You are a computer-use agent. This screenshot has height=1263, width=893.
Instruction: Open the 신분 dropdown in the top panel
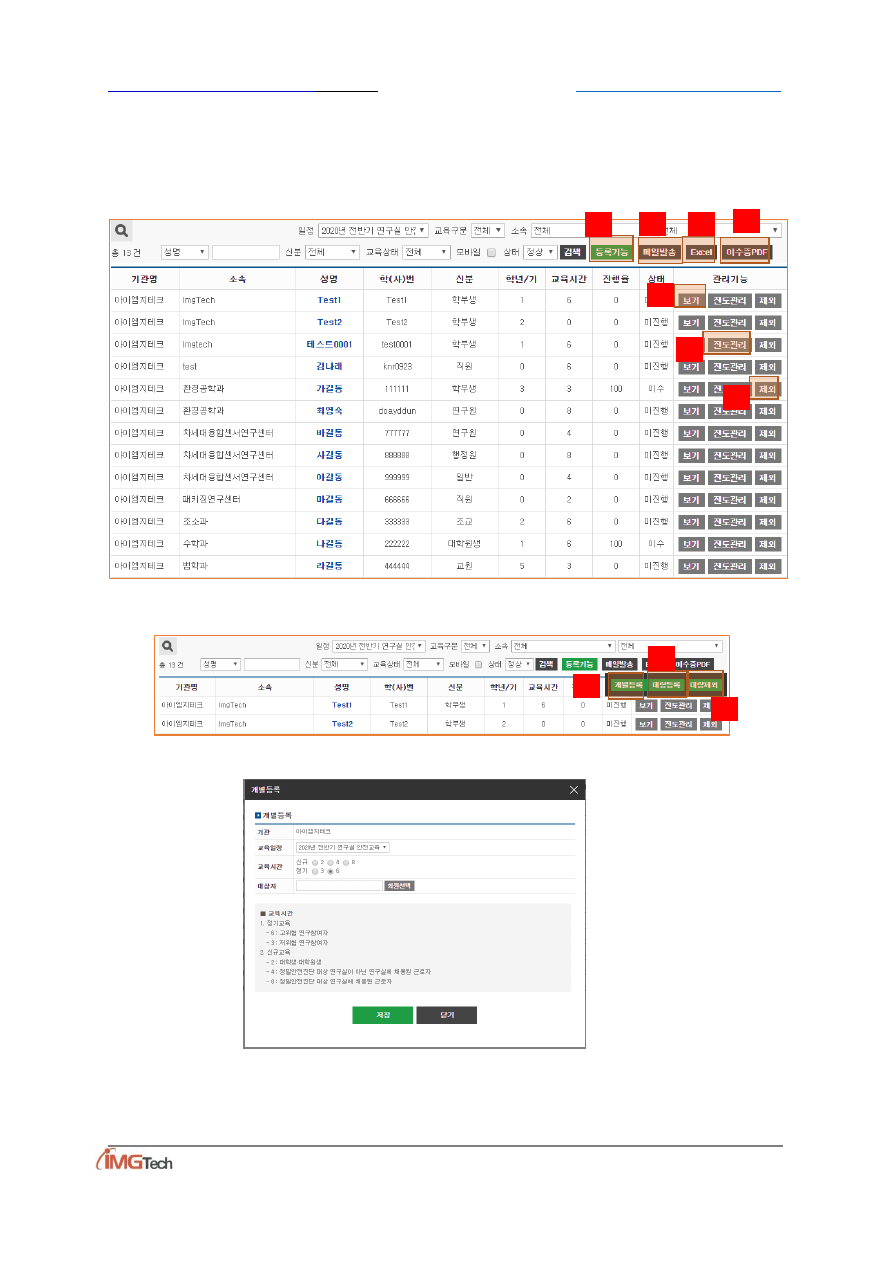331,252
